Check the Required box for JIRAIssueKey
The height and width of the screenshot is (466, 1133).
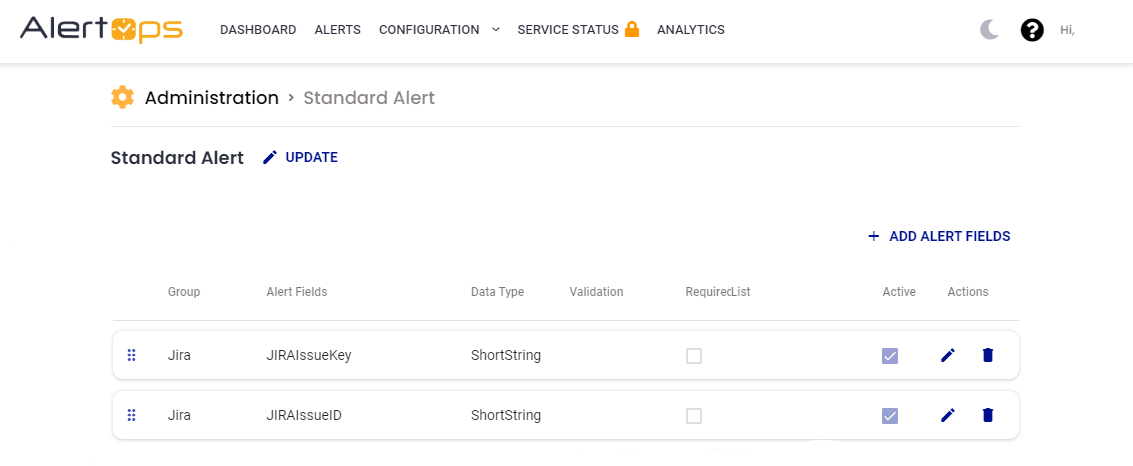click(x=694, y=356)
